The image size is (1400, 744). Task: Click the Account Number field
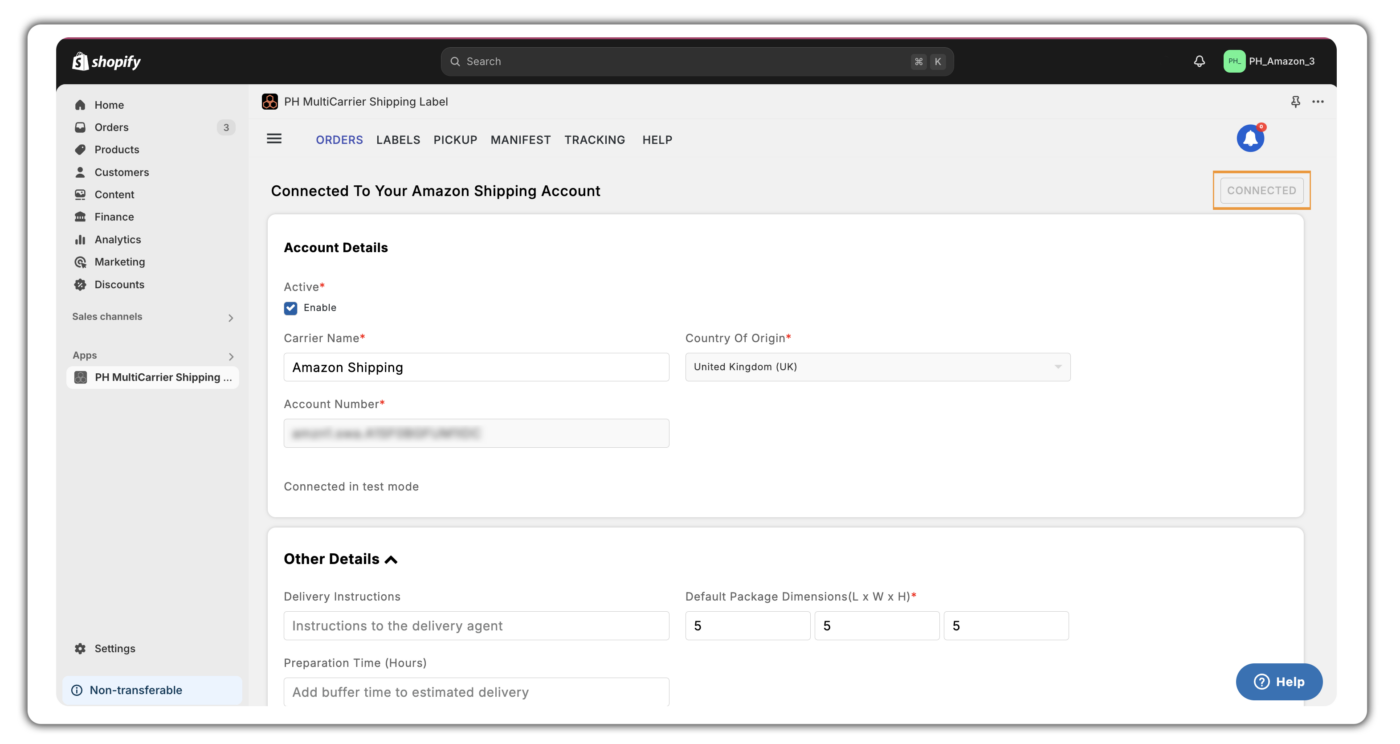coord(476,433)
